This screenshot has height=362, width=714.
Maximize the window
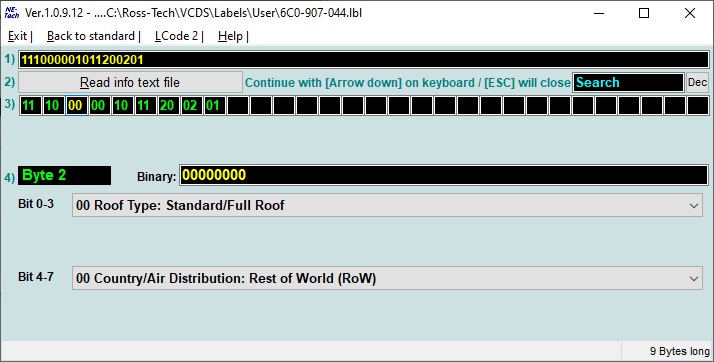pyautogui.click(x=644, y=13)
